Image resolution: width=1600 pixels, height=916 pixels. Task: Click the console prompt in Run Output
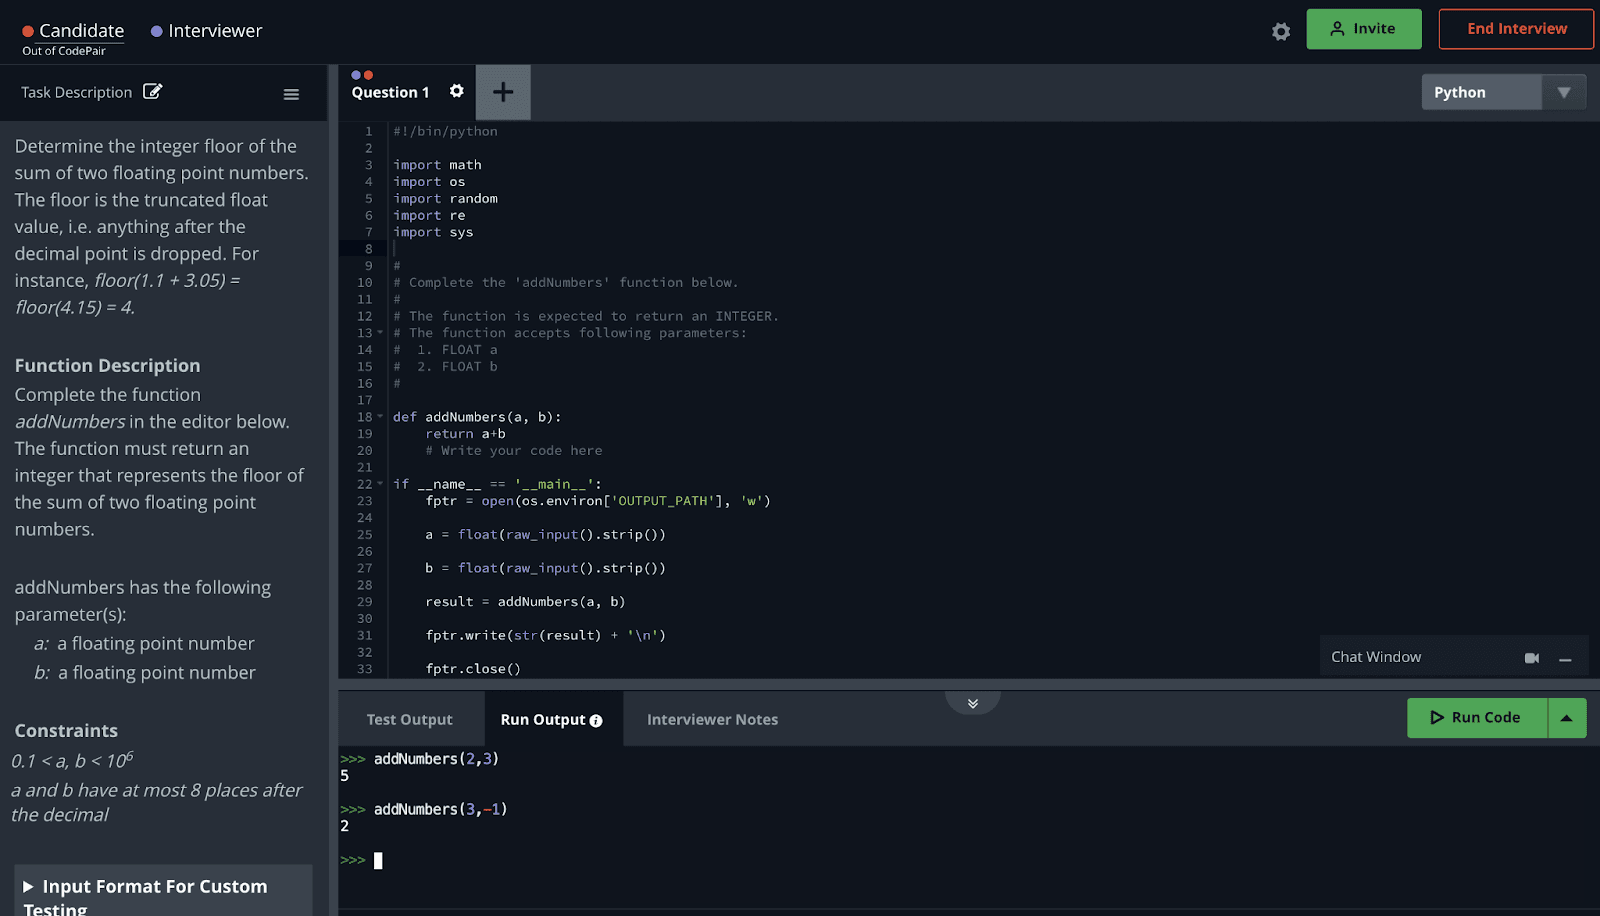pos(378,860)
